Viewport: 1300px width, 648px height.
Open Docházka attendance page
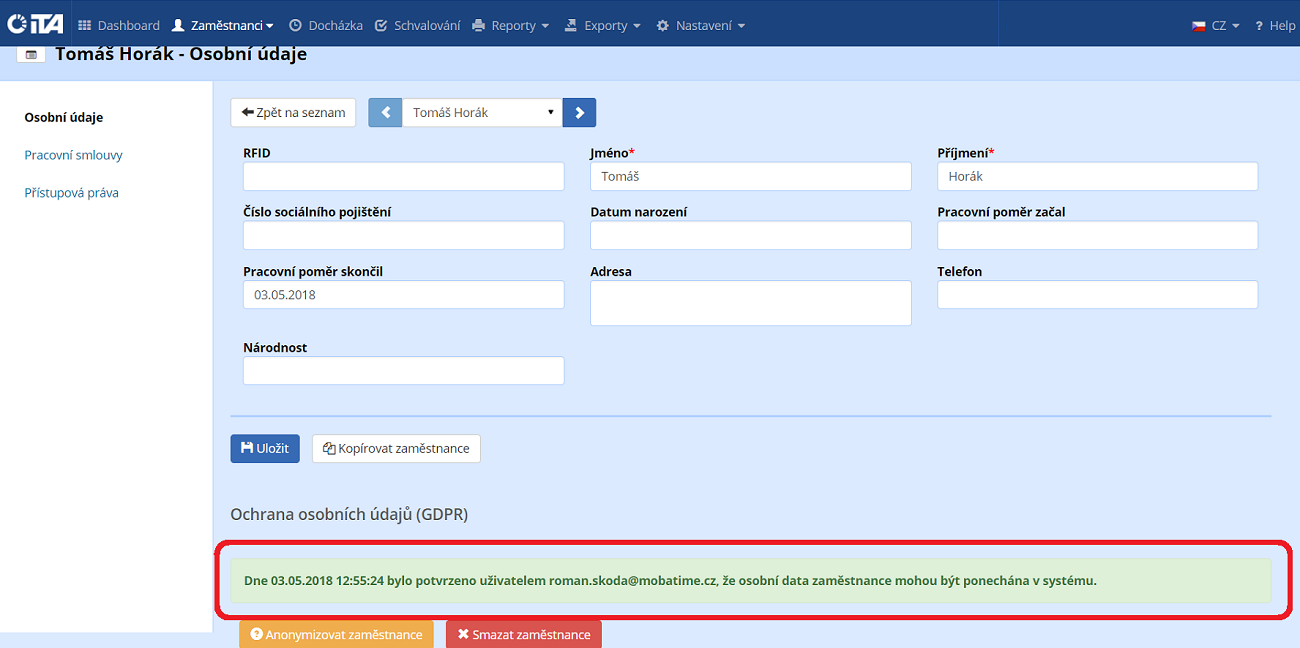click(x=326, y=26)
